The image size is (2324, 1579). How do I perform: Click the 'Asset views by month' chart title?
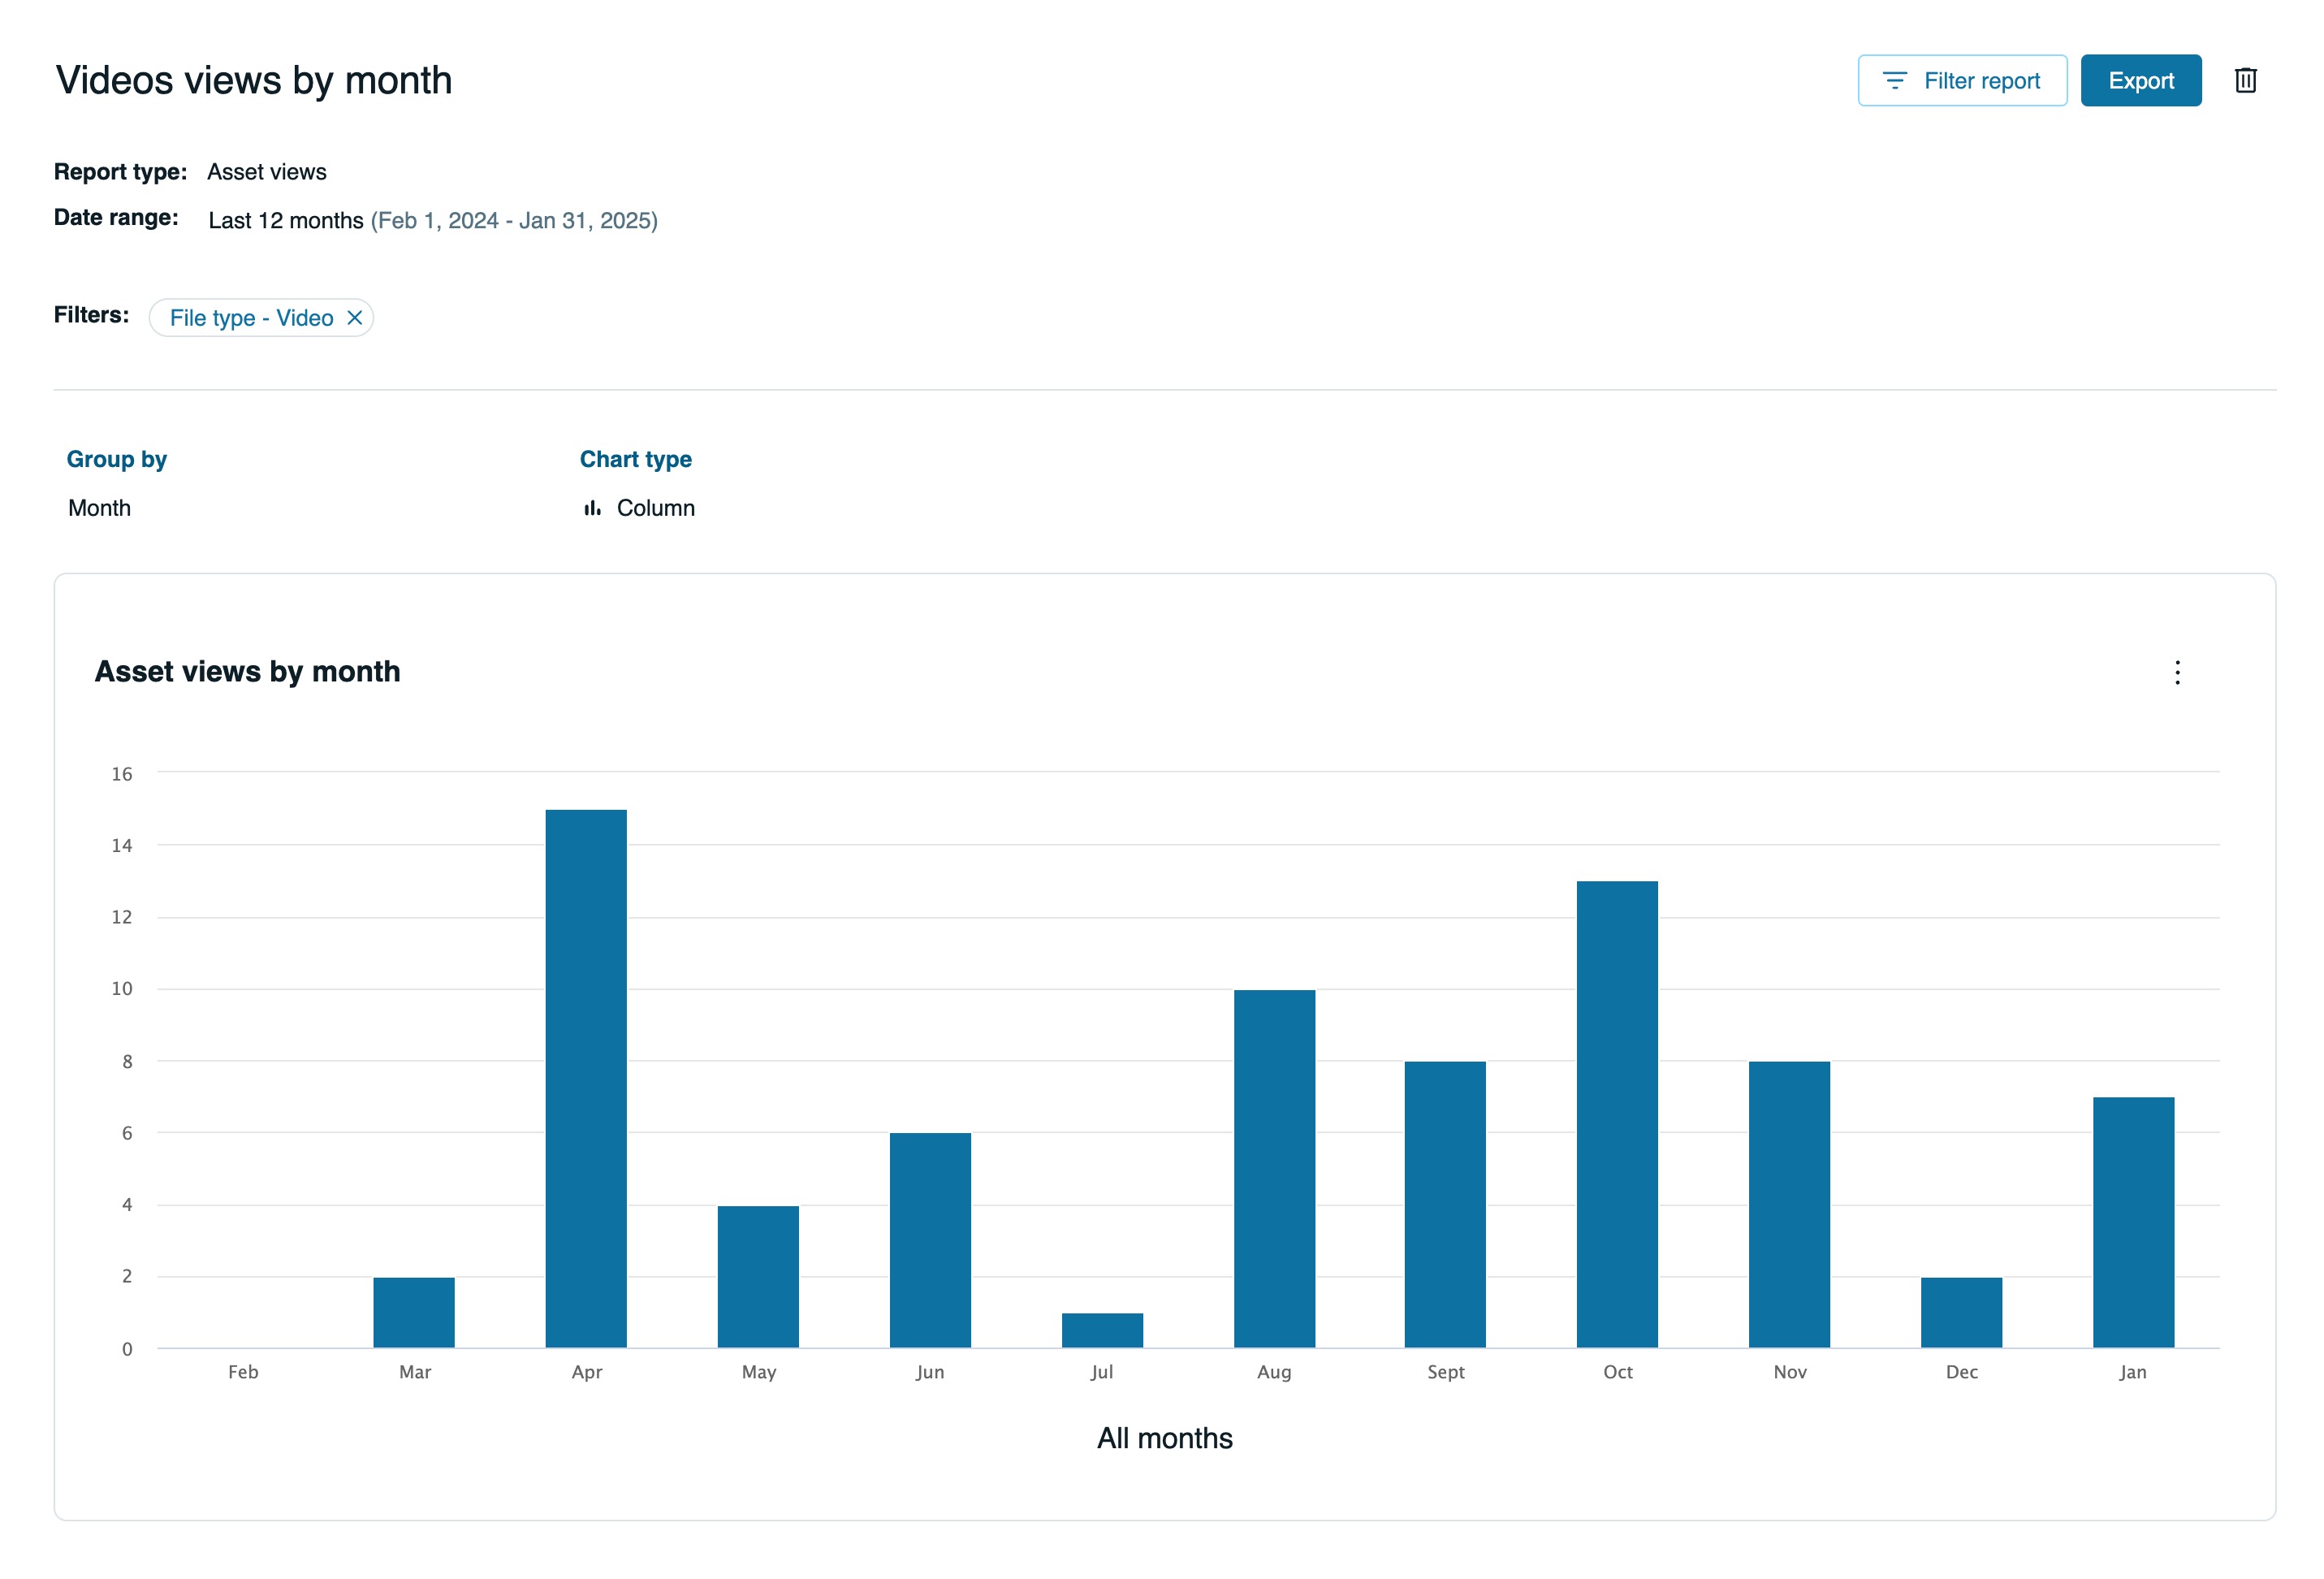tap(247, 671)
